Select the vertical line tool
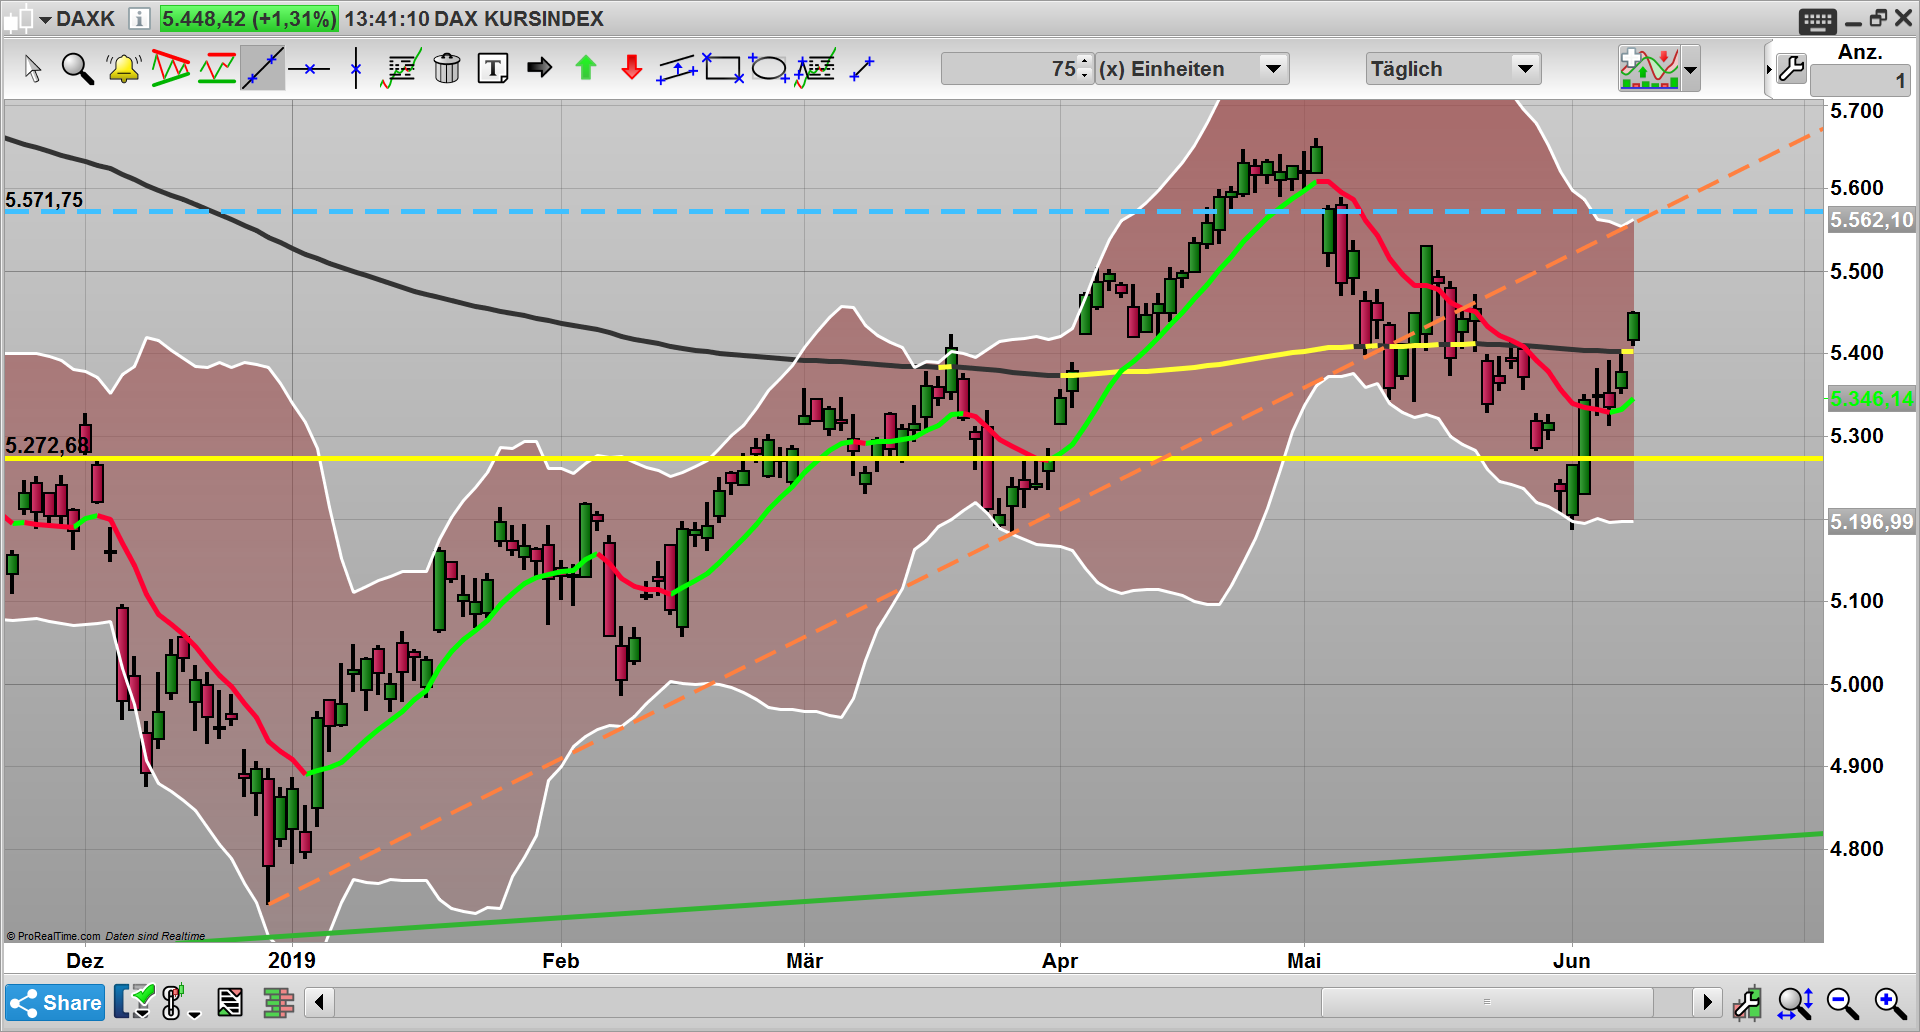1920x1032 pixels. coord(356,69)
